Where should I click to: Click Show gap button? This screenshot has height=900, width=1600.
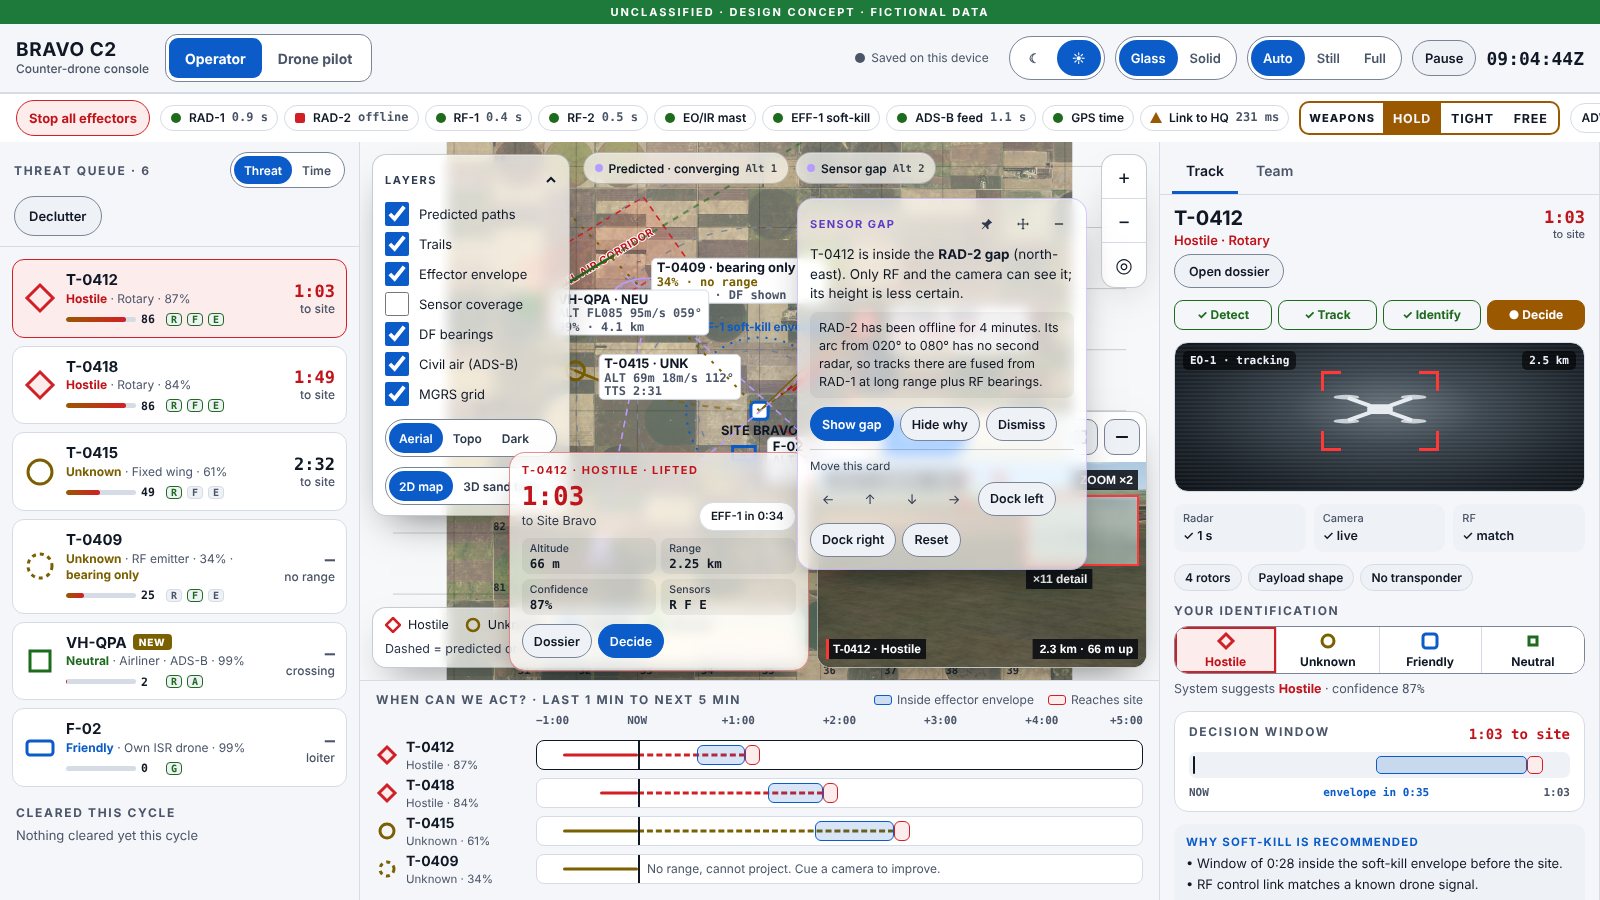(851, 424)
